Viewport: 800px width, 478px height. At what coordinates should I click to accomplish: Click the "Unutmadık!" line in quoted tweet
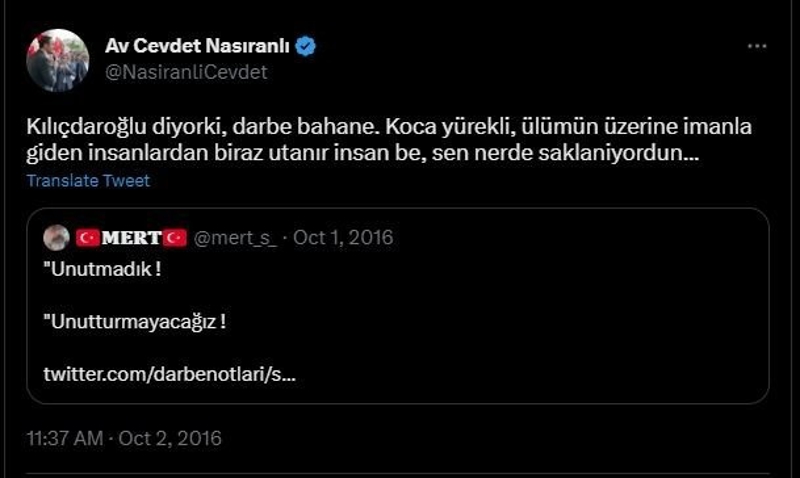102,270
